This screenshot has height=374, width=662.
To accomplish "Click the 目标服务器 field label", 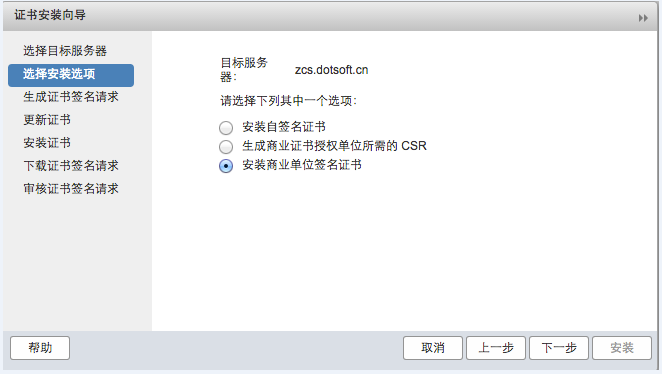I will click(244, 70).
